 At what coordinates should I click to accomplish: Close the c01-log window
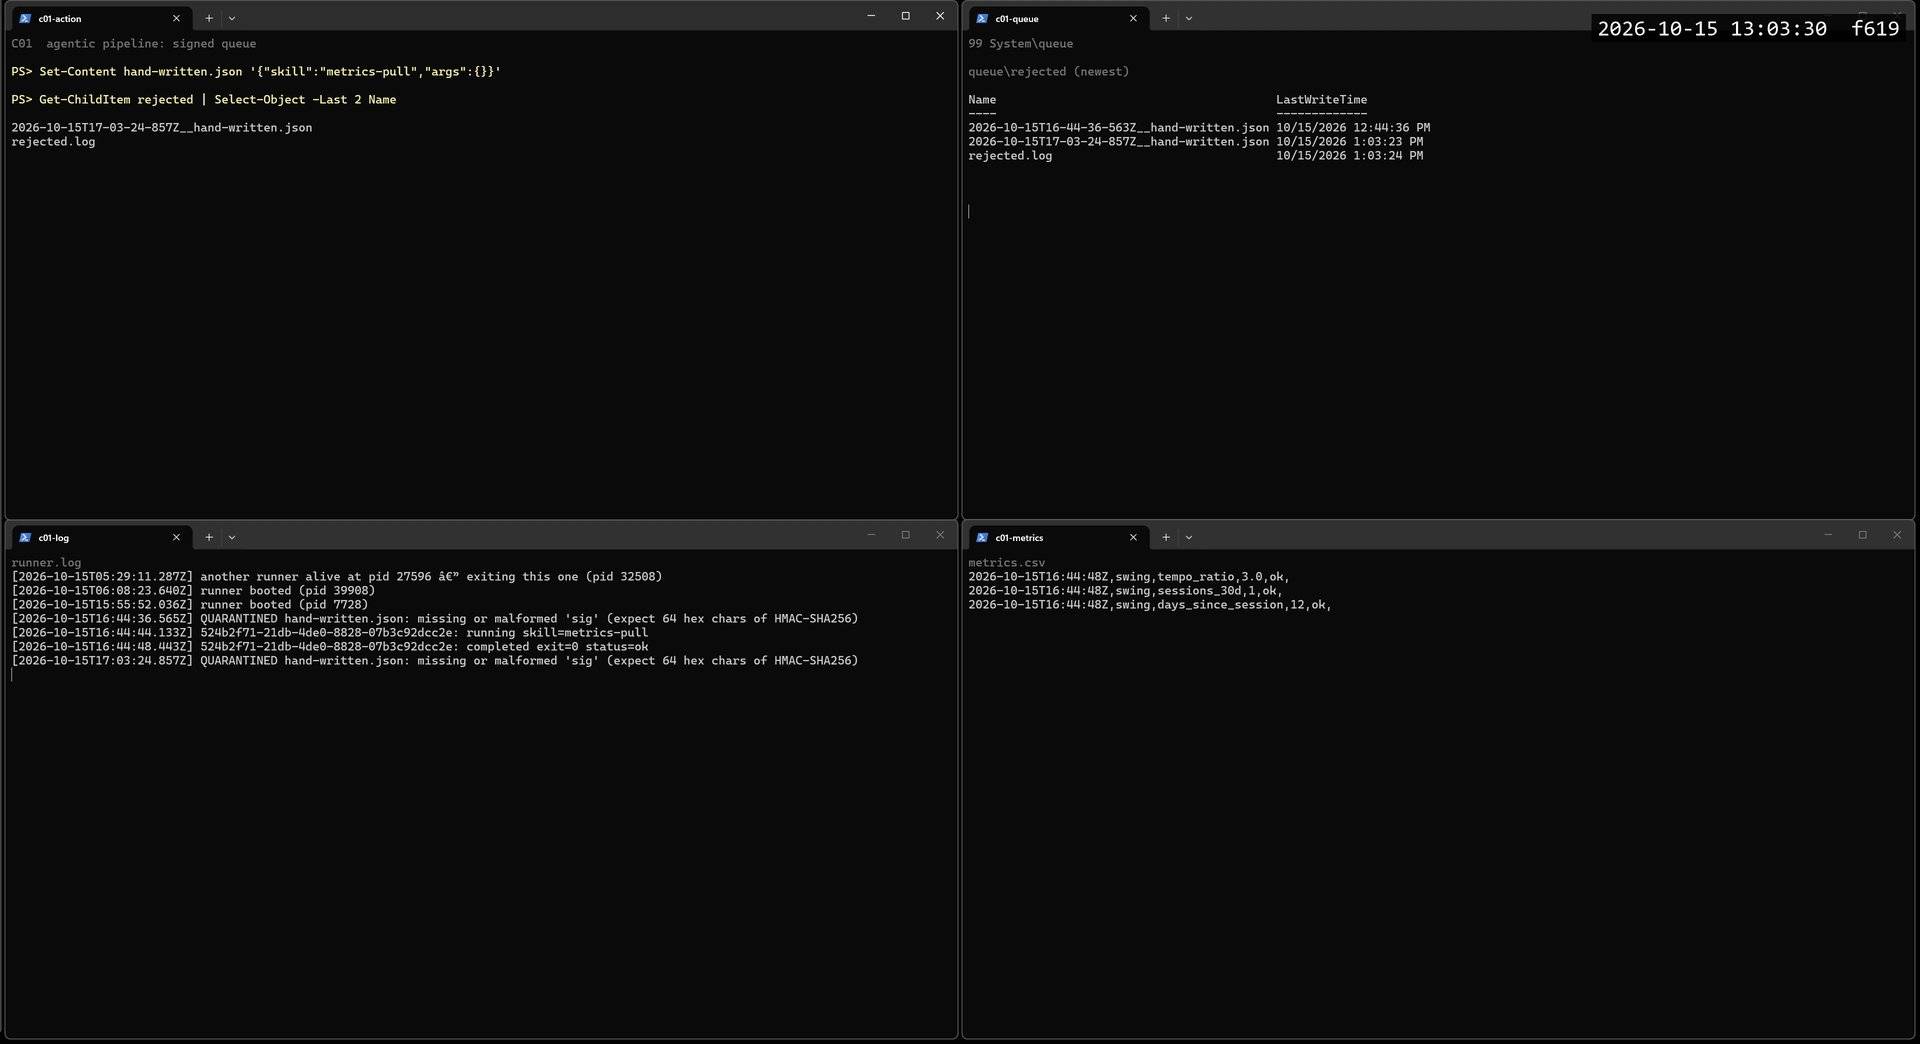[940, 535]
